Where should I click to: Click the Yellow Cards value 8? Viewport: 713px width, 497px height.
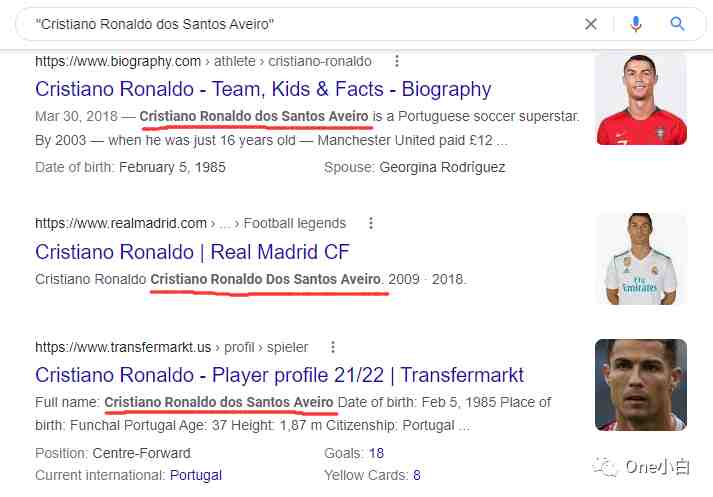(417, 475)
